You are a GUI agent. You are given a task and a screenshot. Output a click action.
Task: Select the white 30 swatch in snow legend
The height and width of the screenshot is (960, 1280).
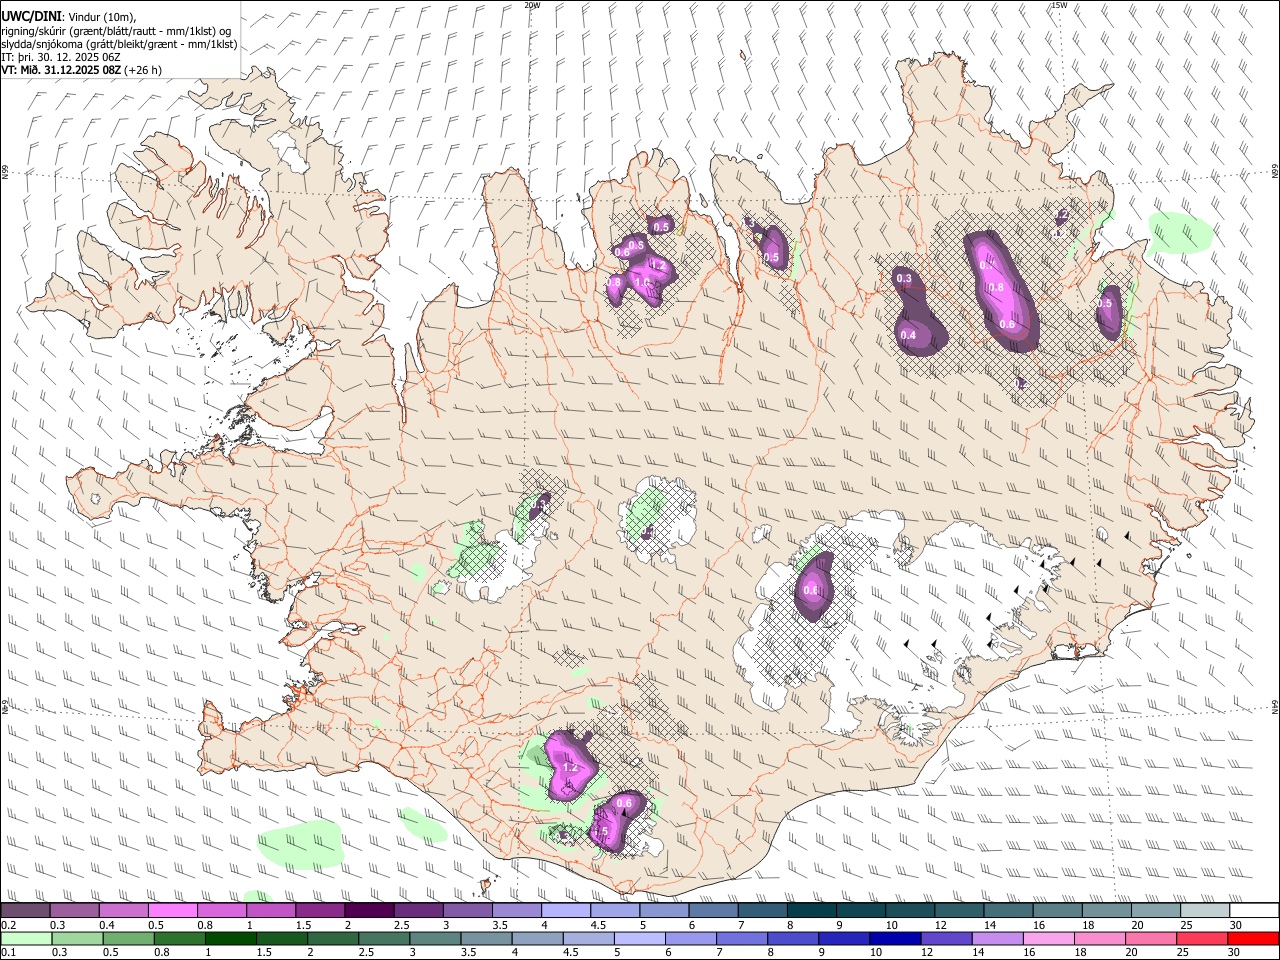[1252, 911]
